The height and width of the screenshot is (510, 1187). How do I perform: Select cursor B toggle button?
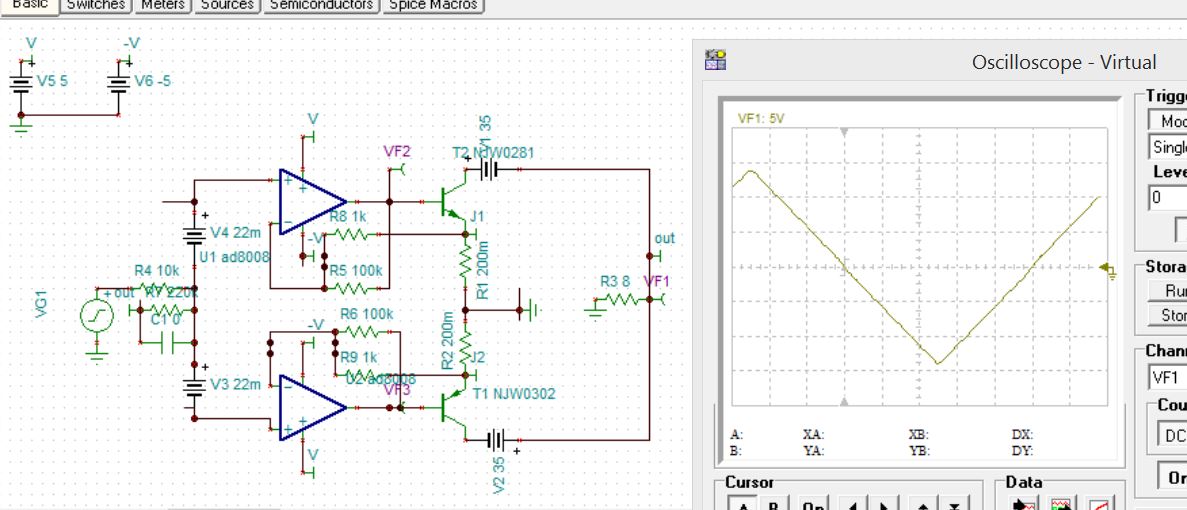pyautogui.click(x=774, y=503)
